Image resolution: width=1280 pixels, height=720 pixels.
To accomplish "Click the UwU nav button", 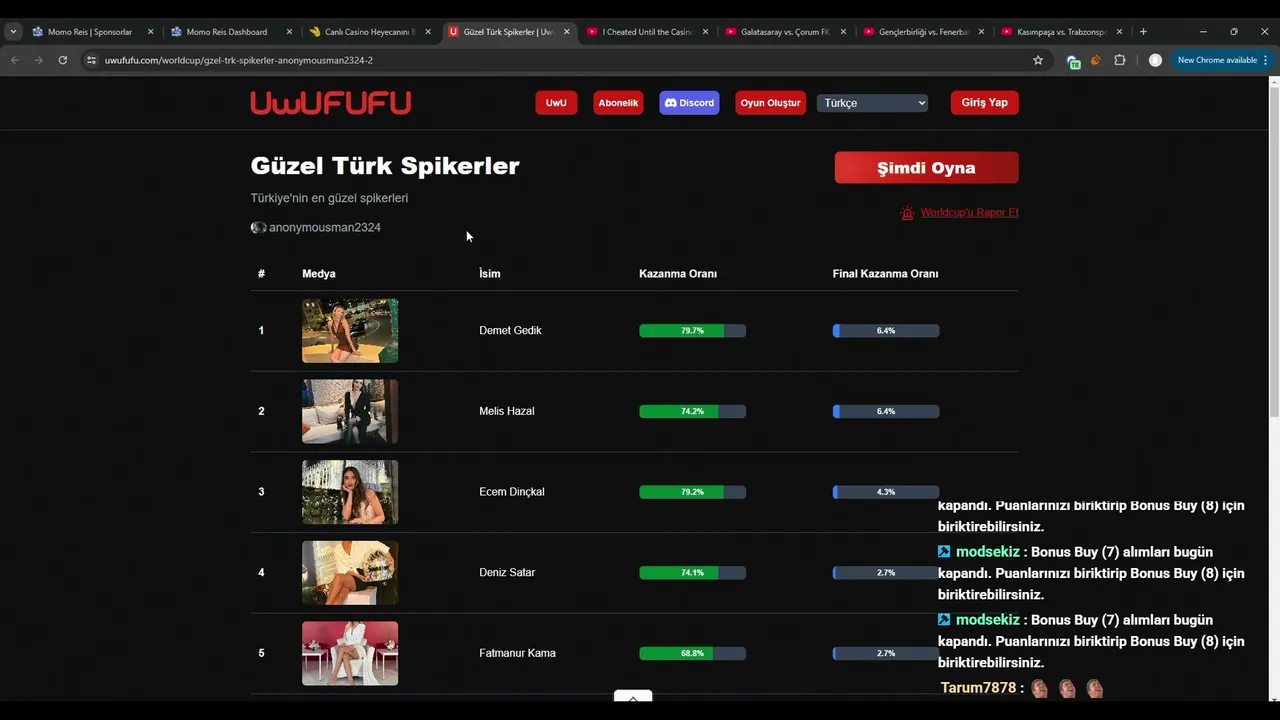I will coord(556,103).
